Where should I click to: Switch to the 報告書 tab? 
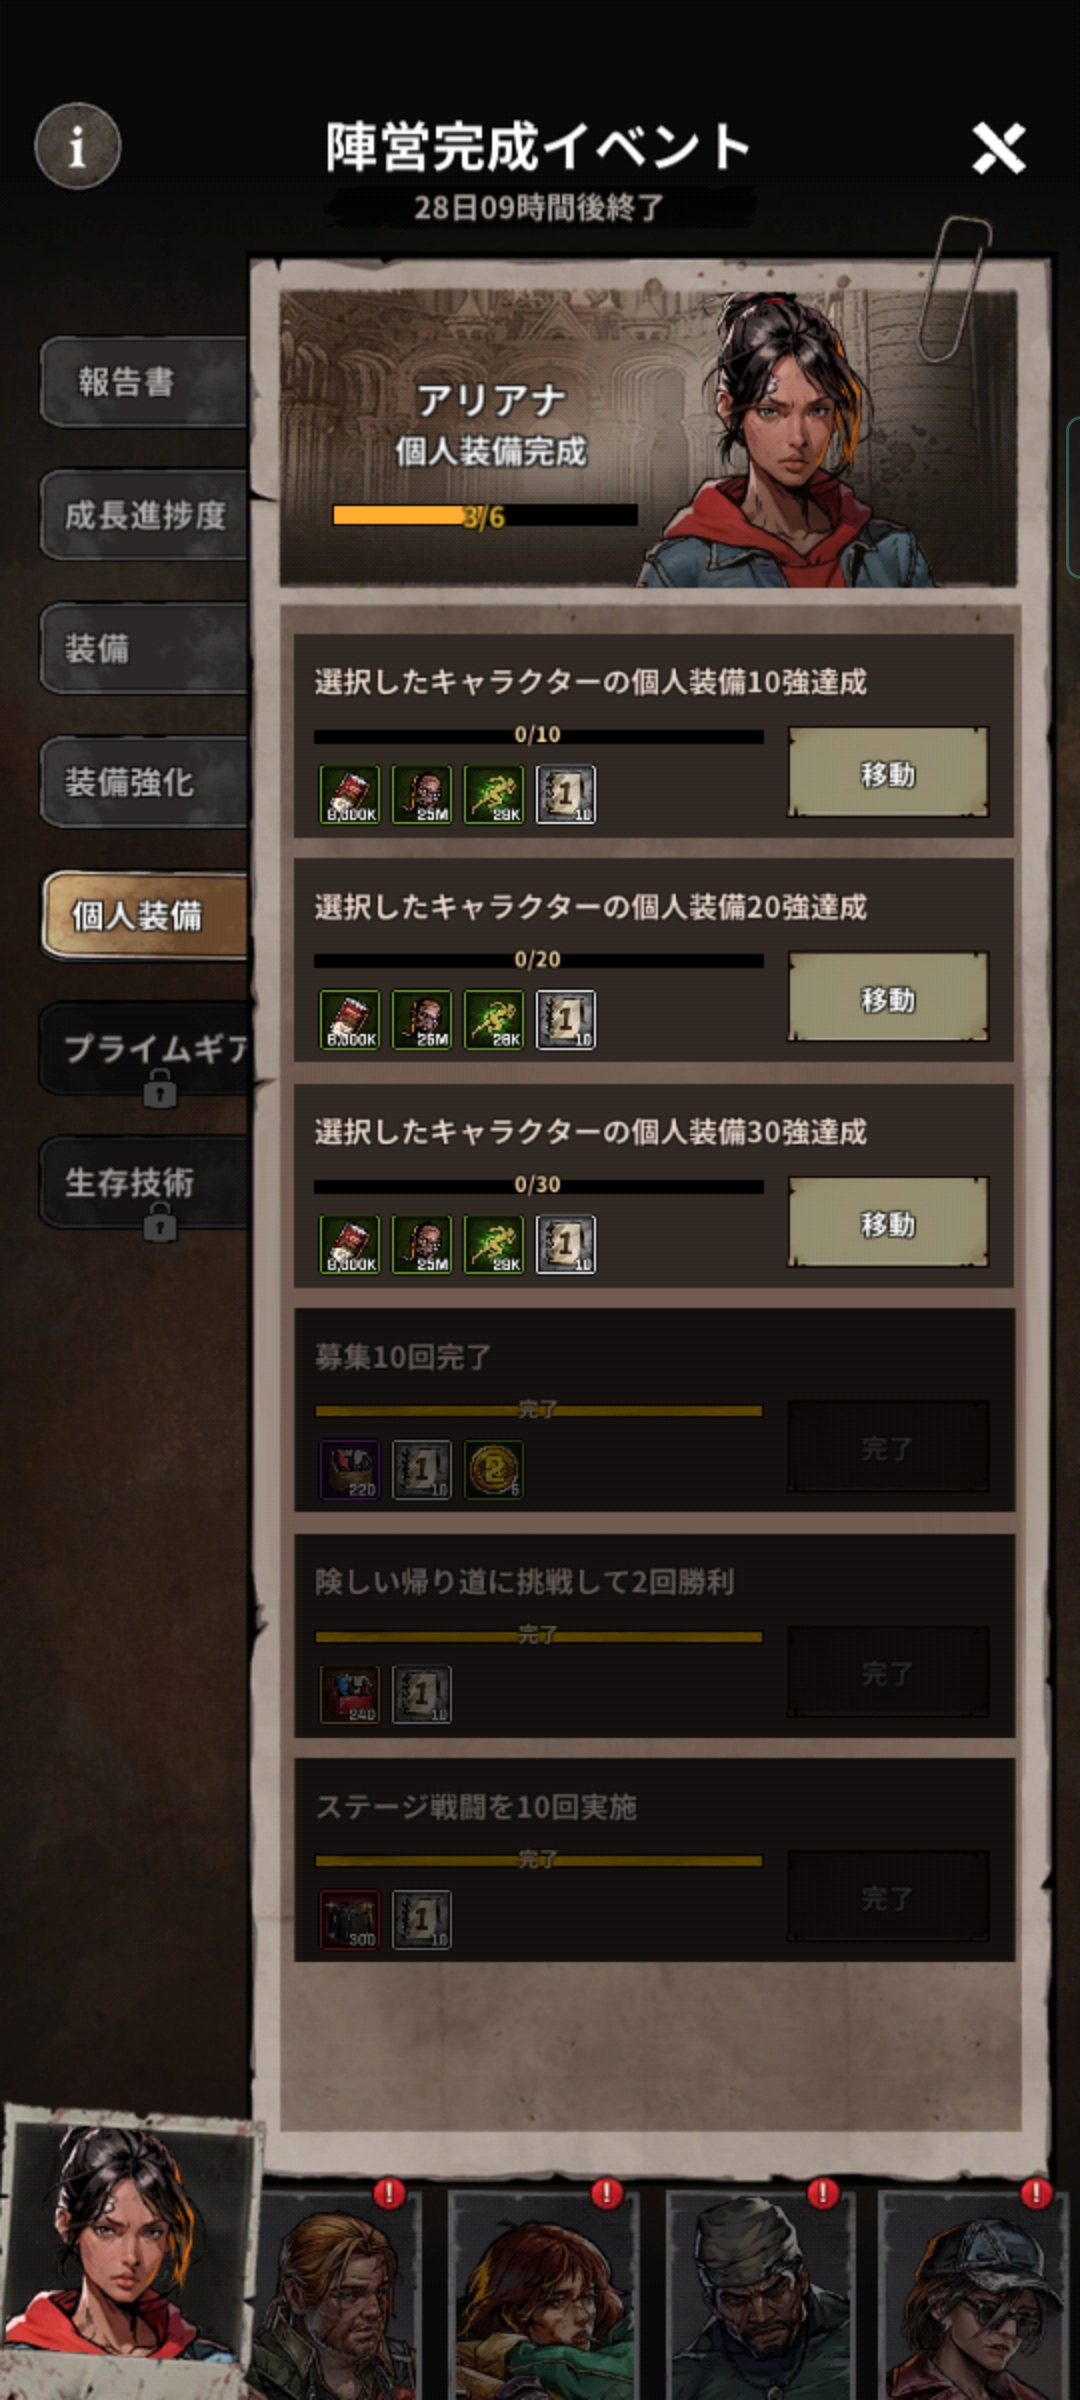(144, 382)
